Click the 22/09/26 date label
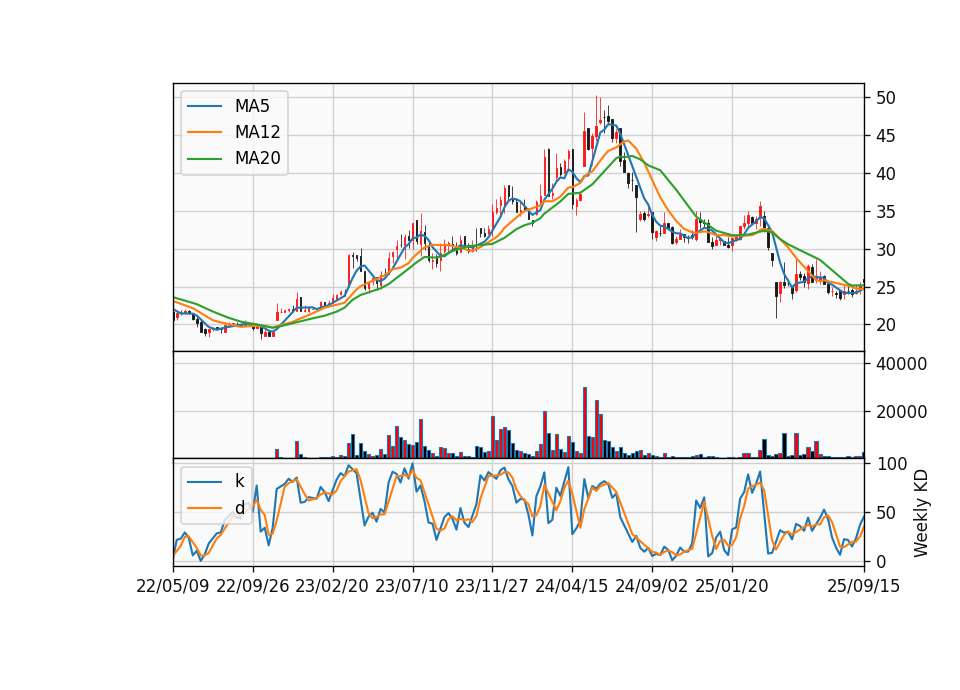Image resolution: width=960 pixels, height=690 pixels. pyautogui.click(x=253, y=586)
